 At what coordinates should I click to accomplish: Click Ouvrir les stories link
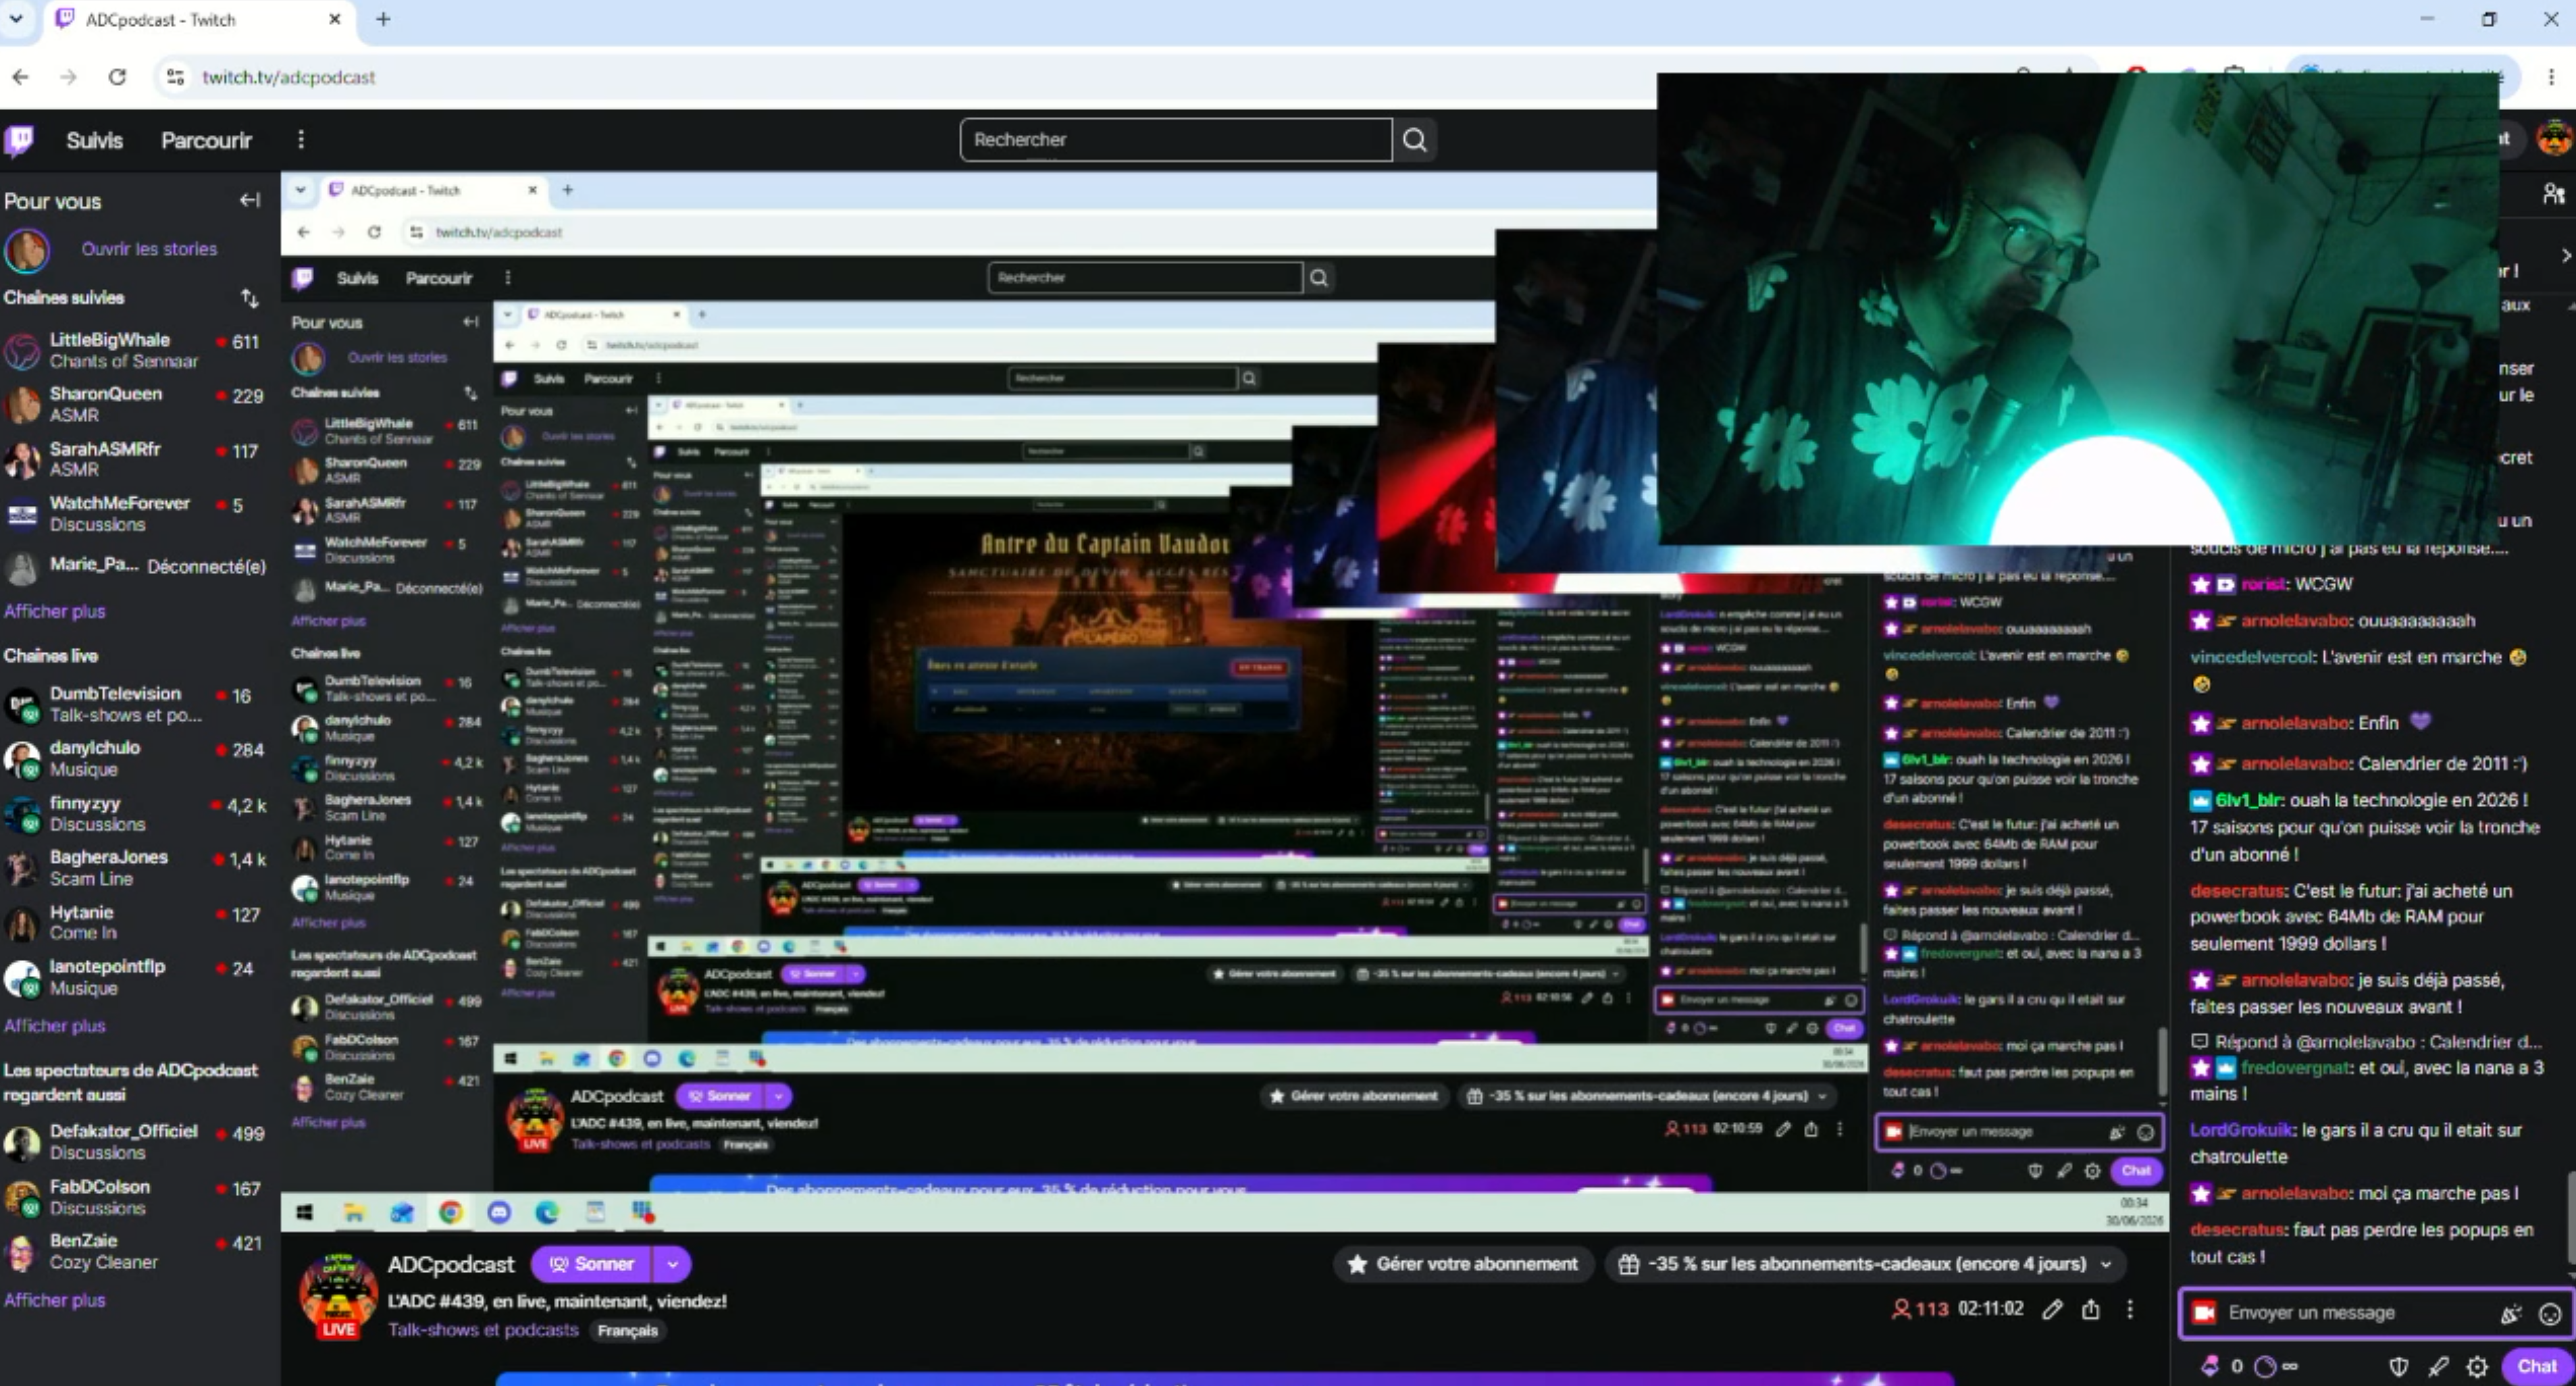point(149,249)
